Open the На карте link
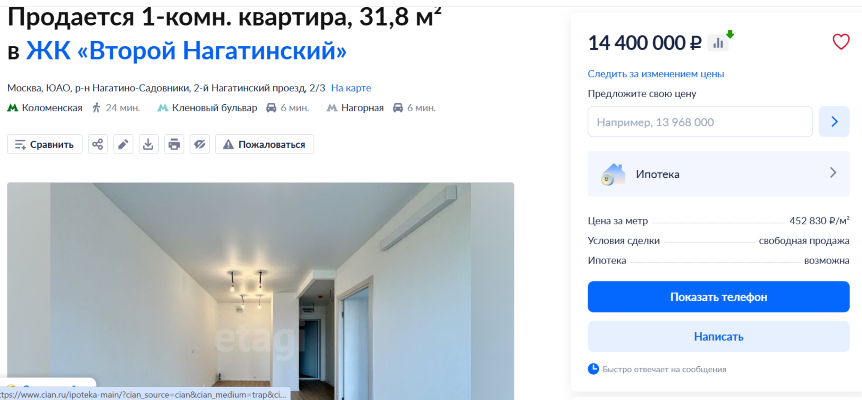 [351, 88]
